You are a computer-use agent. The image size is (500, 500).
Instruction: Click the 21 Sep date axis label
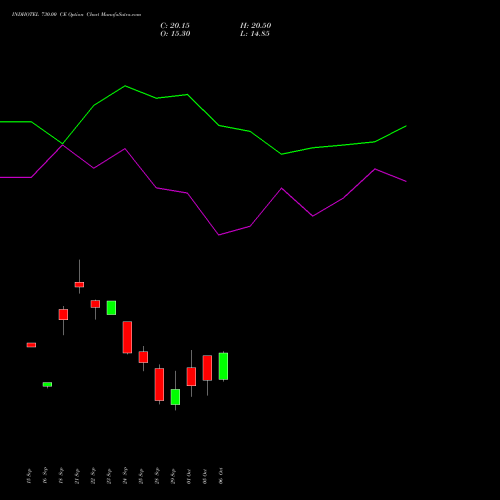point(77,476)
